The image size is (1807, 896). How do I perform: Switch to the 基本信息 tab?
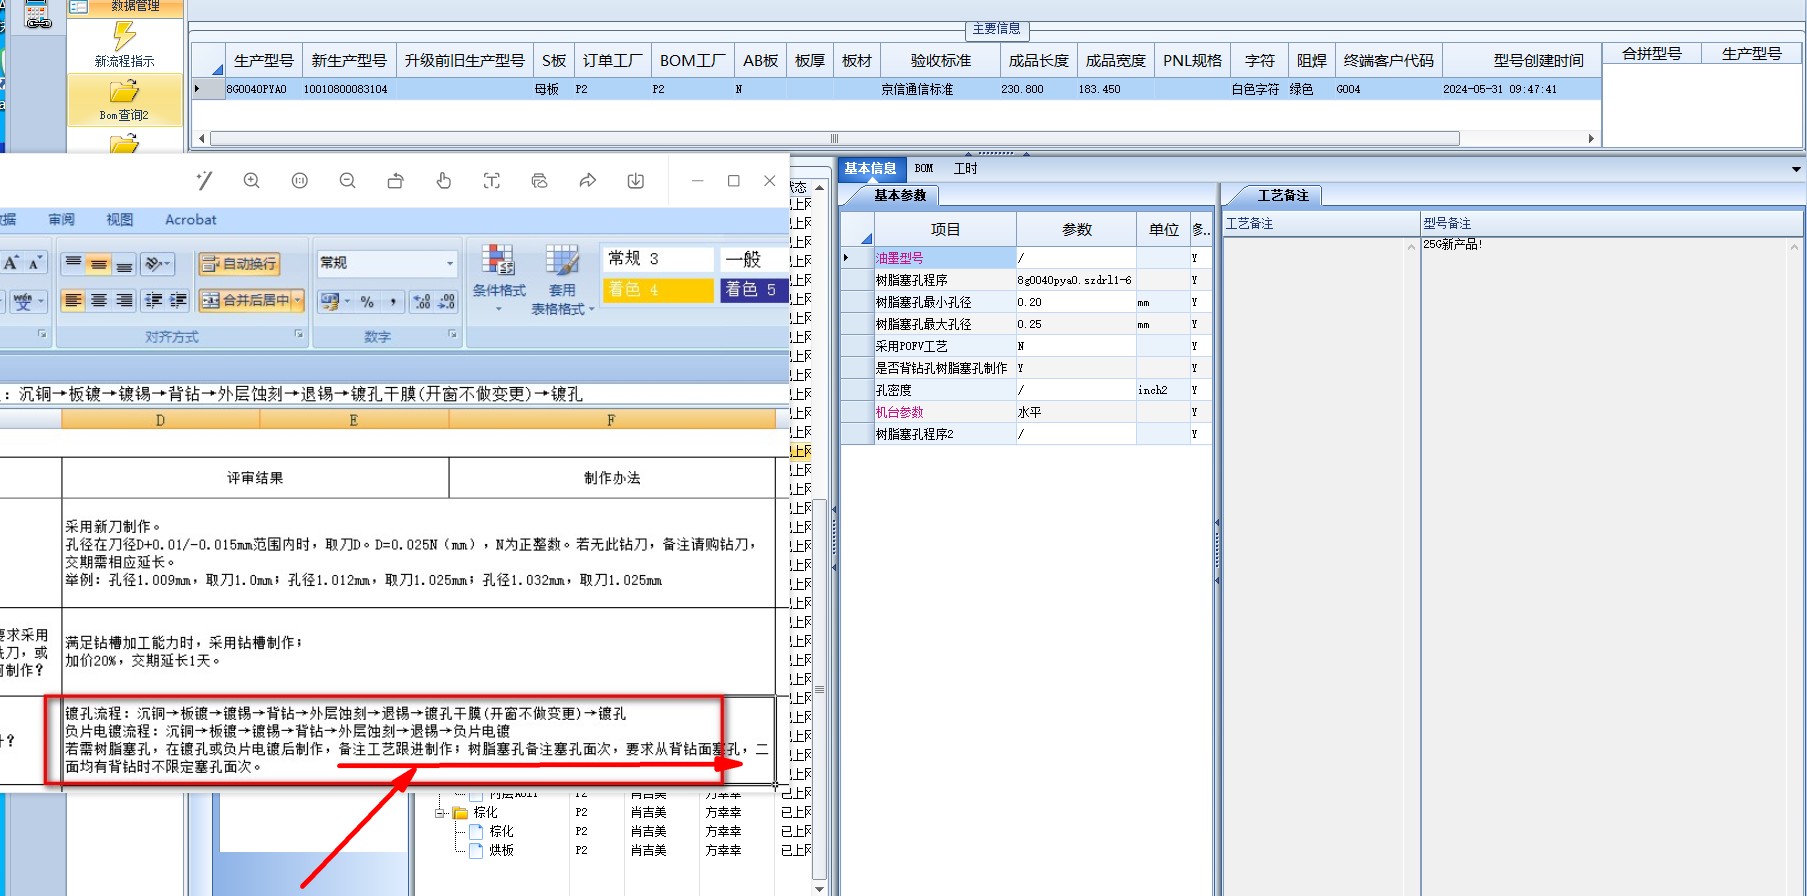(x=870, y=169)
